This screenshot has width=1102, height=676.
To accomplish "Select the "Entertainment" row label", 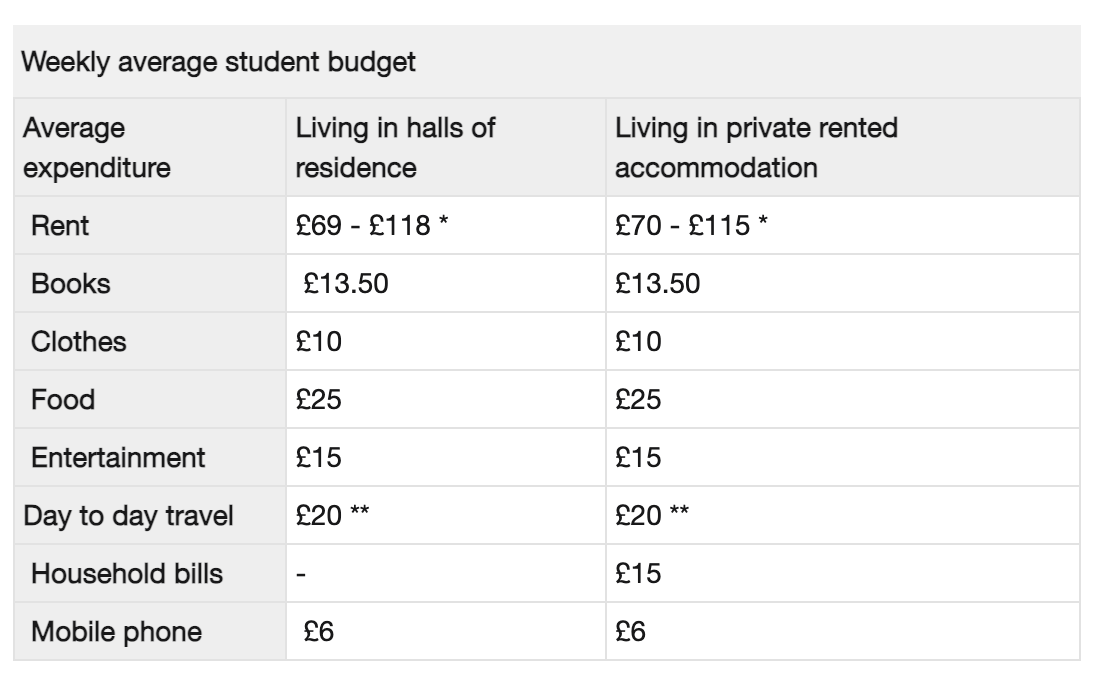I will click(118, 458).
